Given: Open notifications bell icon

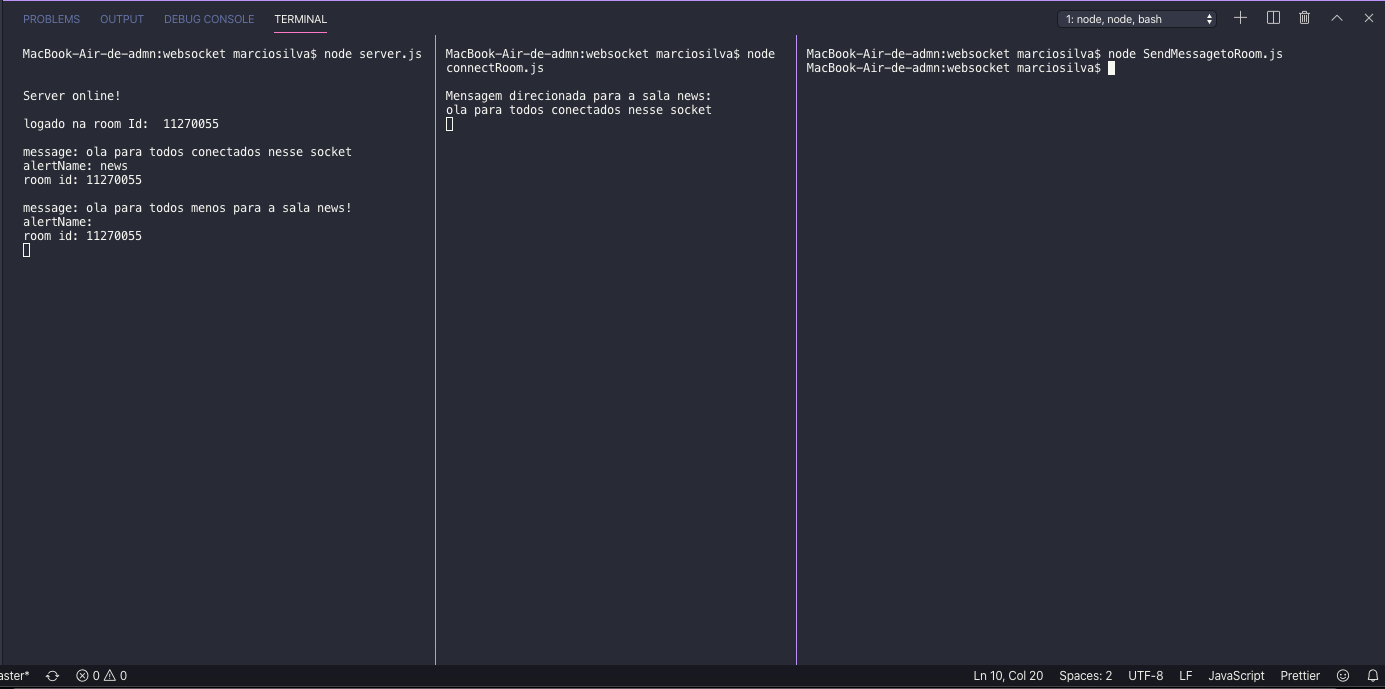Looking at the screenshot, I should click(x=1373, y=676).
